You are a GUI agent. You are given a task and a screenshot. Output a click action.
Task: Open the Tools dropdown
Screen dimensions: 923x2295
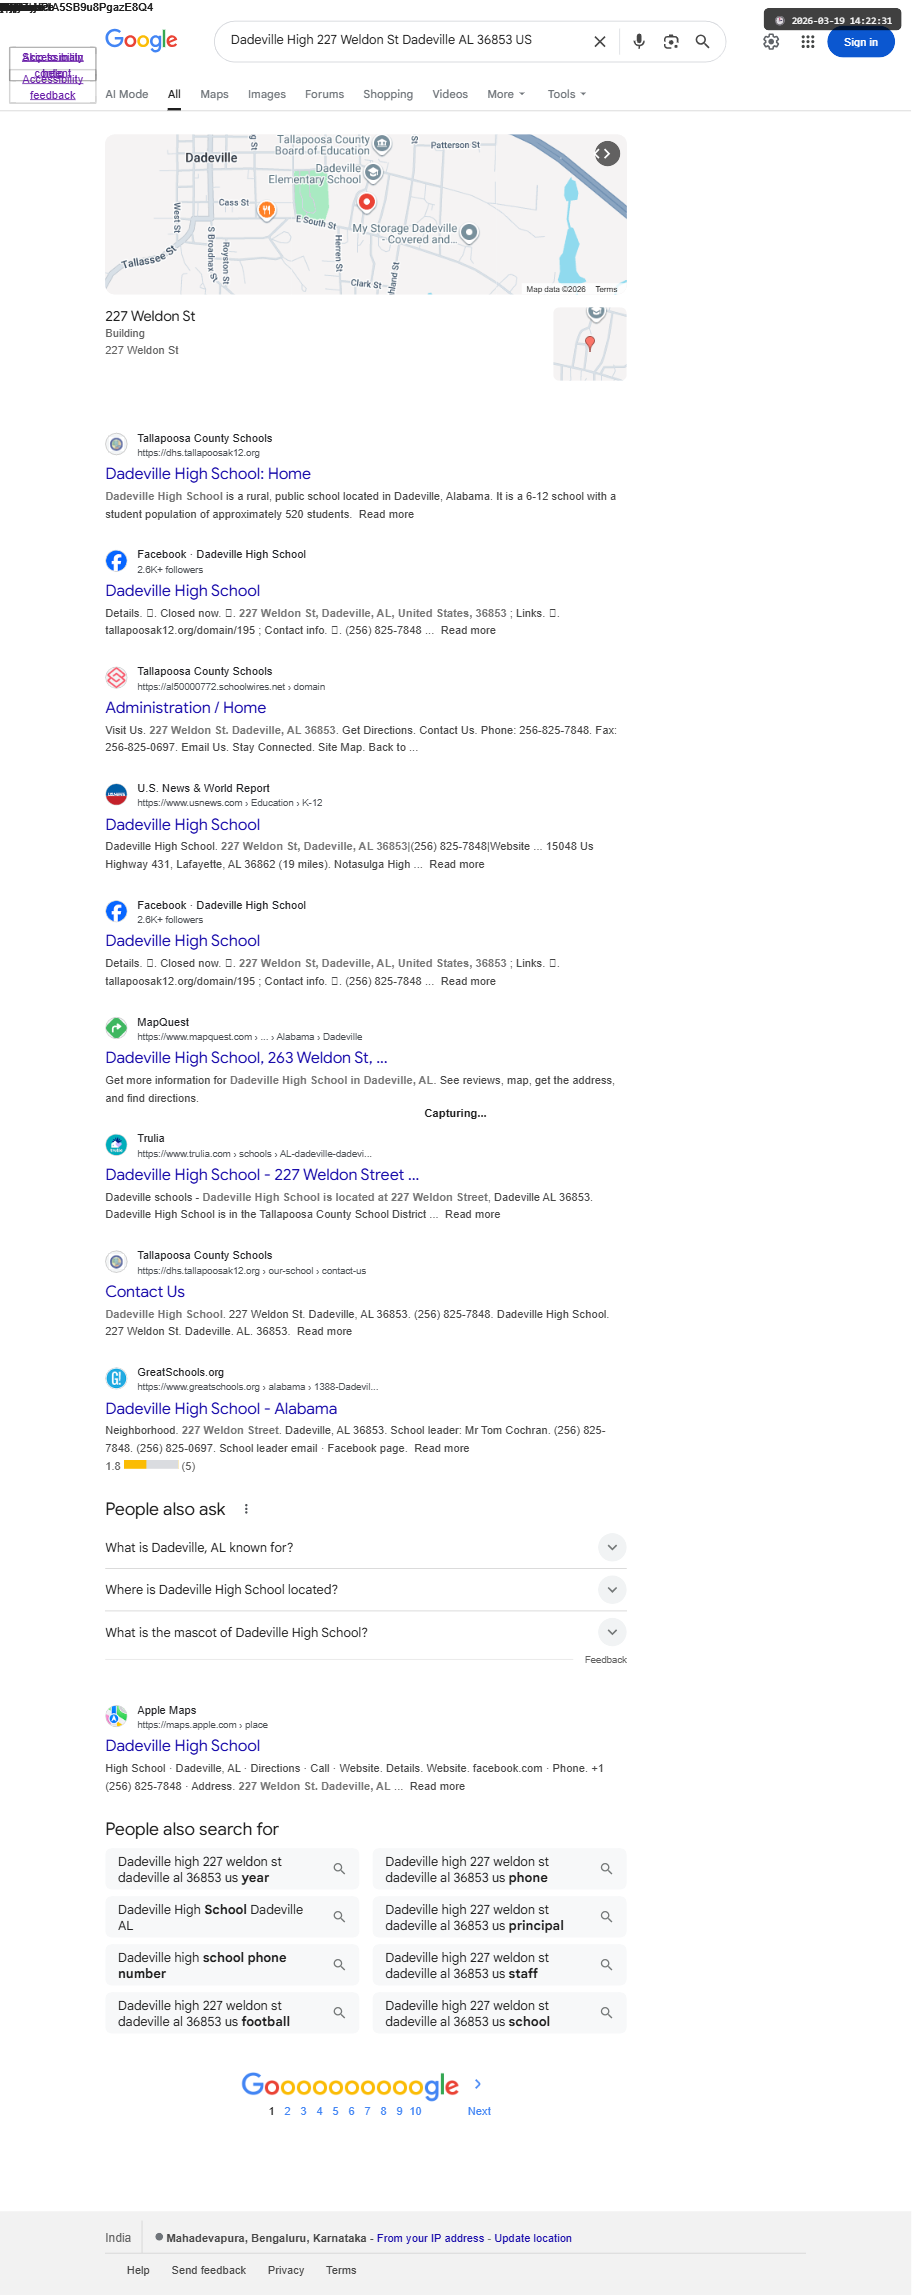pos(566,94)
